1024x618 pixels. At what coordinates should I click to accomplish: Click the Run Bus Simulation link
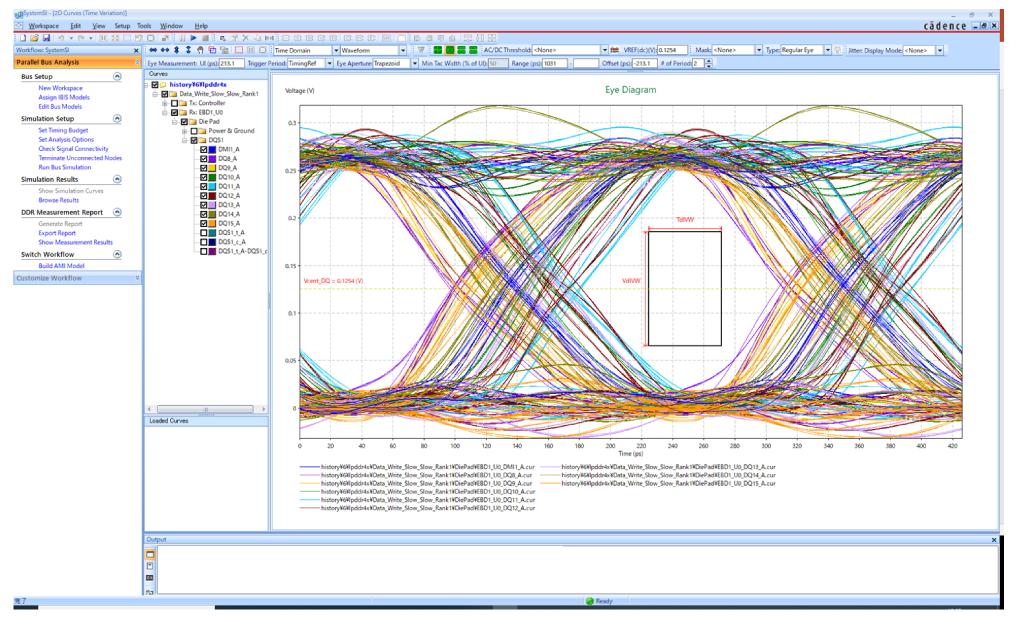click(x=64, y=167)
